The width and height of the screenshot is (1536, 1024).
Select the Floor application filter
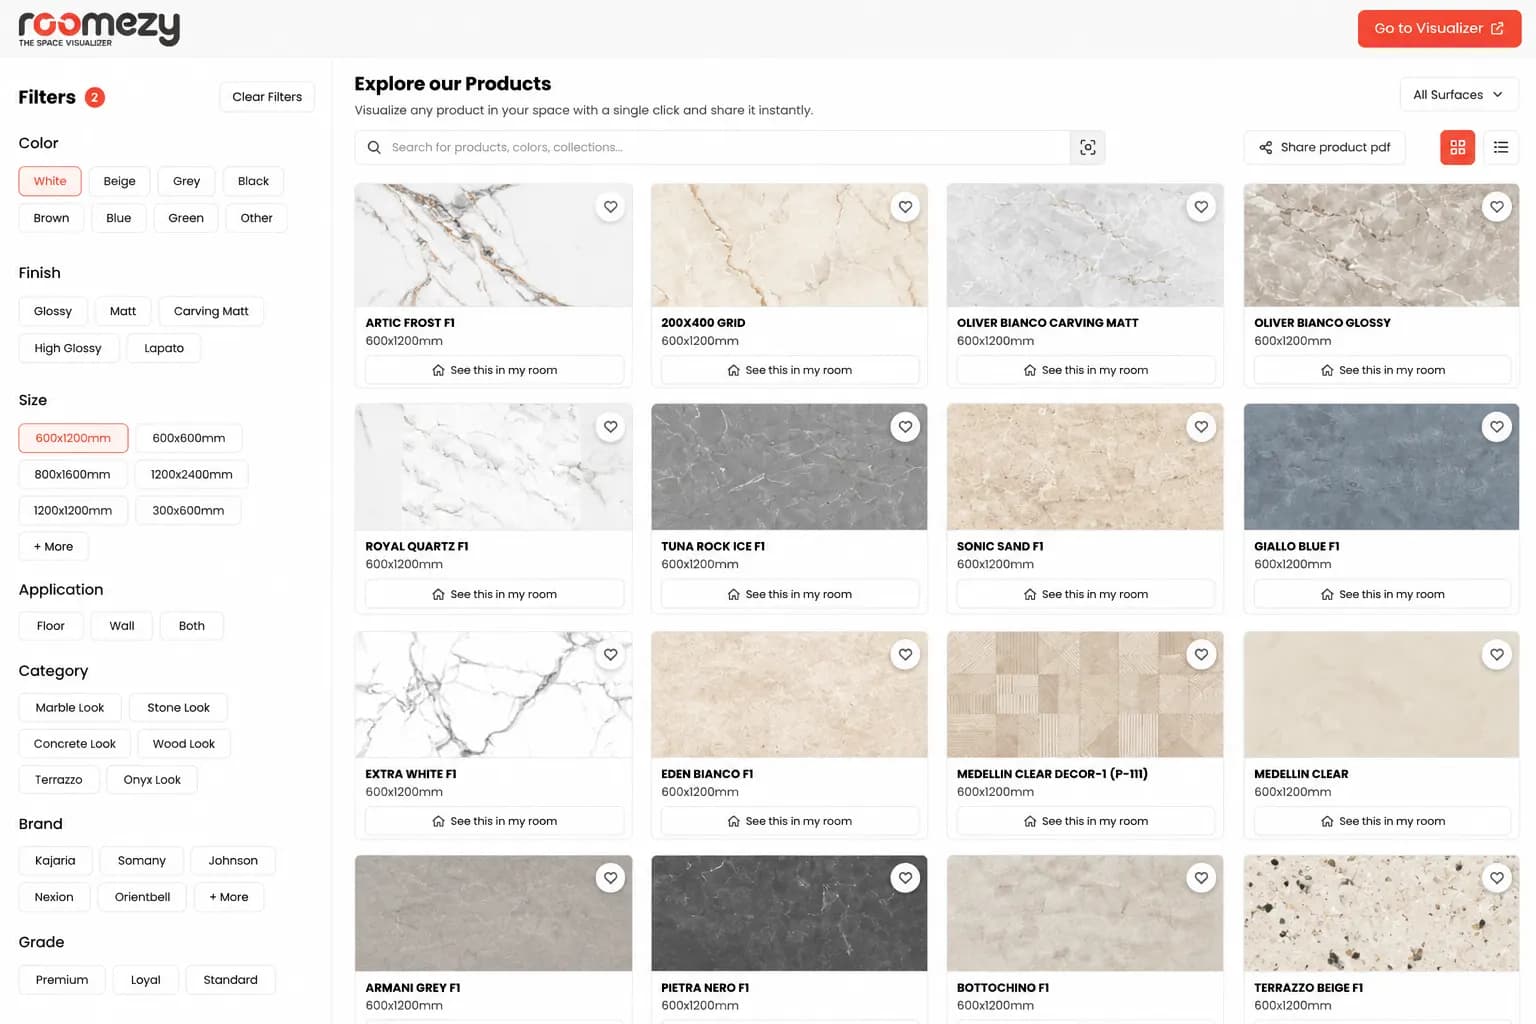pos(50,626)
